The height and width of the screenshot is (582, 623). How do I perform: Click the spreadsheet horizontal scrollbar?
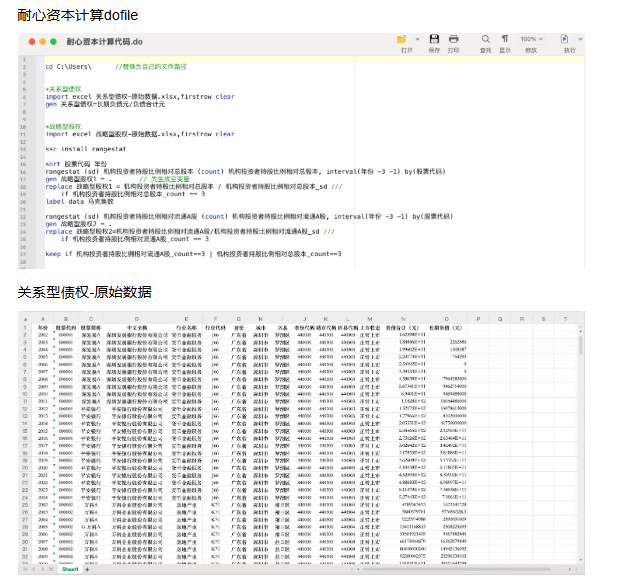[x=456, y=569]
